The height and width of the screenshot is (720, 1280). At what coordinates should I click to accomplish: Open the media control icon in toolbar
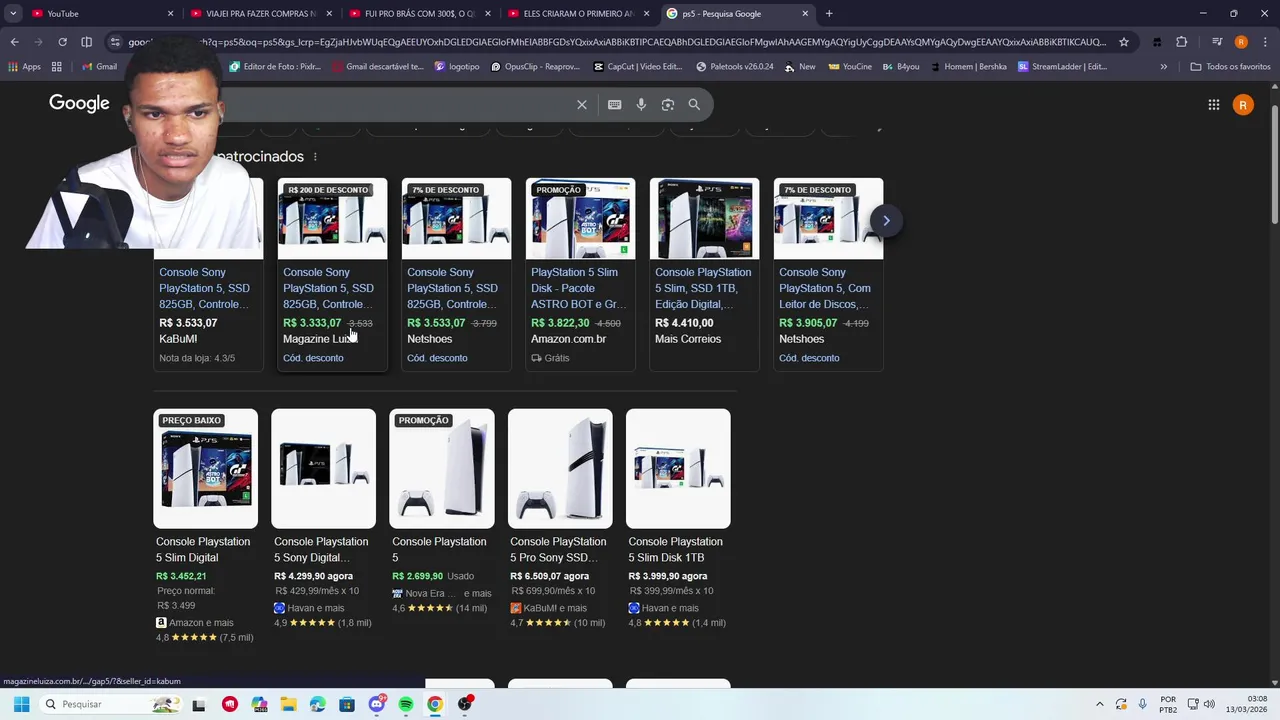(x=1216, y=42)
